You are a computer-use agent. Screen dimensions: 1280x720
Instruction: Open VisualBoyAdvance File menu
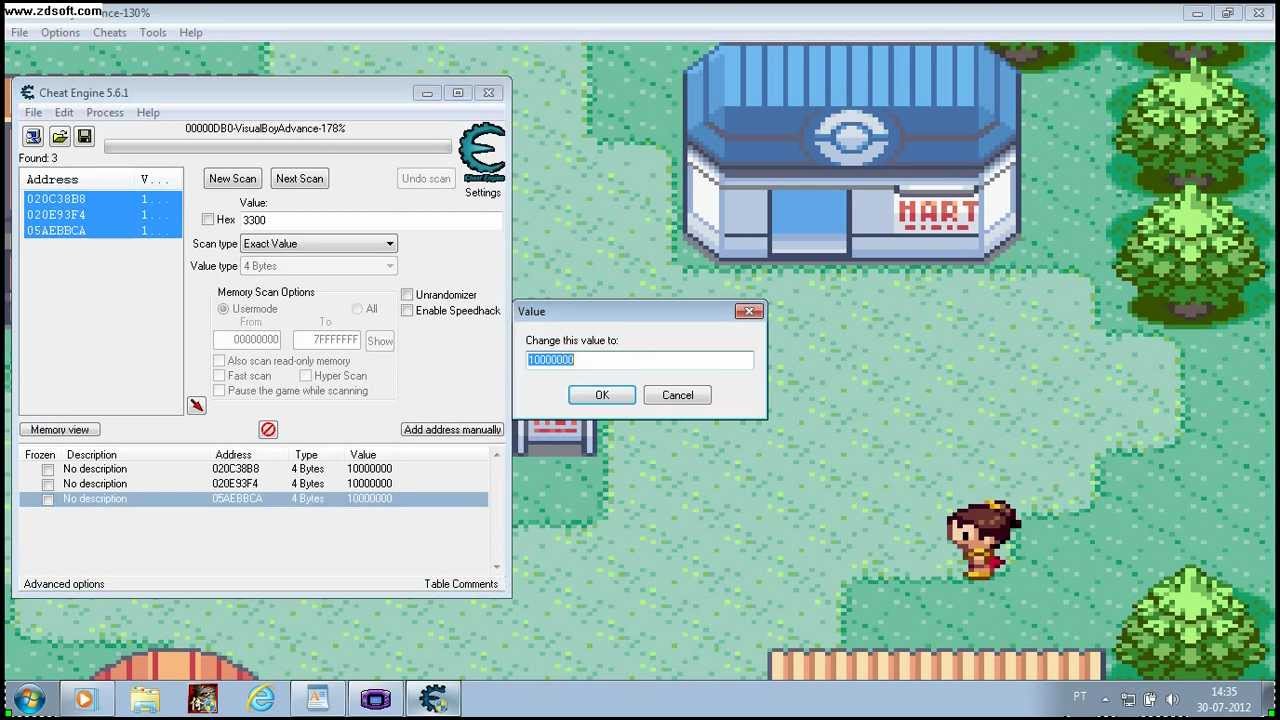[19, 32]
